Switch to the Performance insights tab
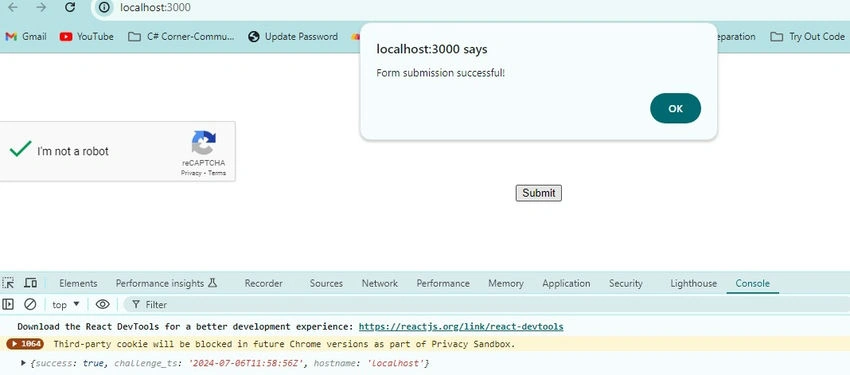The width and height of the screenshot is (850, 375). click(x=166, y=283)
